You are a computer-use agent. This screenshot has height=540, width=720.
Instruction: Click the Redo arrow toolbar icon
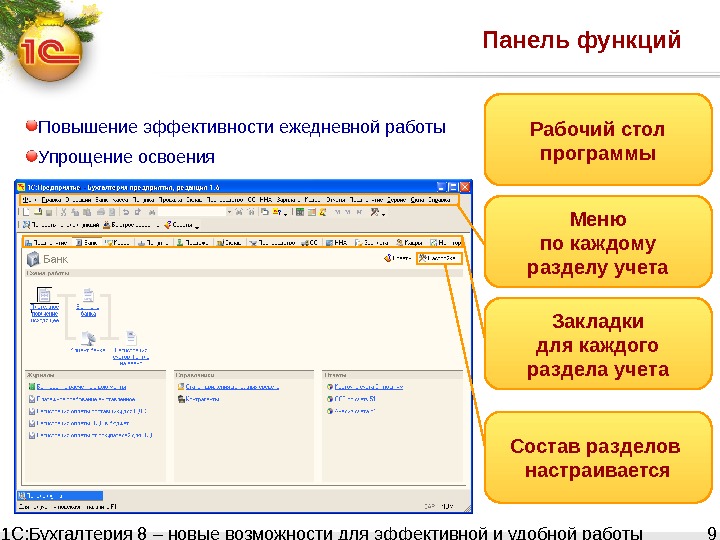coord(138,212)
